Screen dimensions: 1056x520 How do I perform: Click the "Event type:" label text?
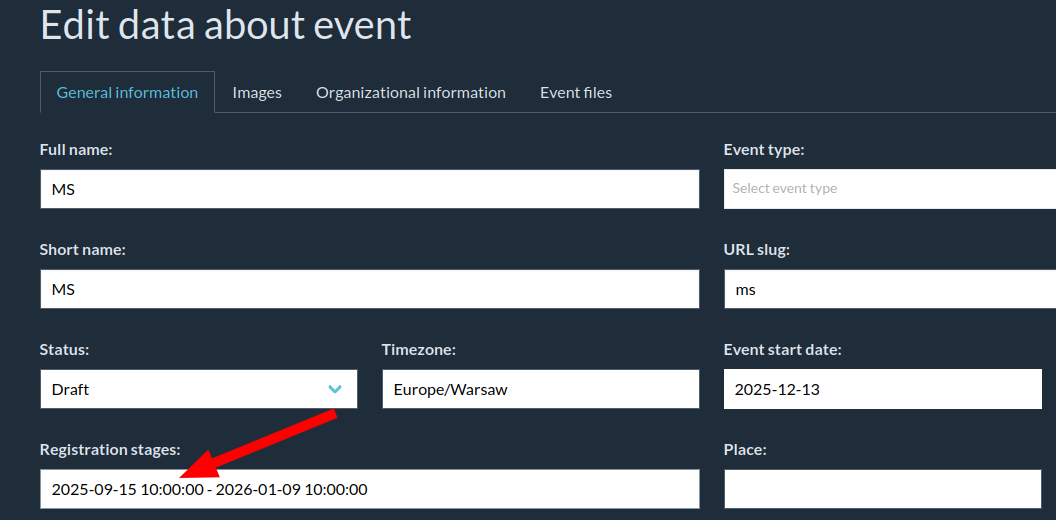764,149
